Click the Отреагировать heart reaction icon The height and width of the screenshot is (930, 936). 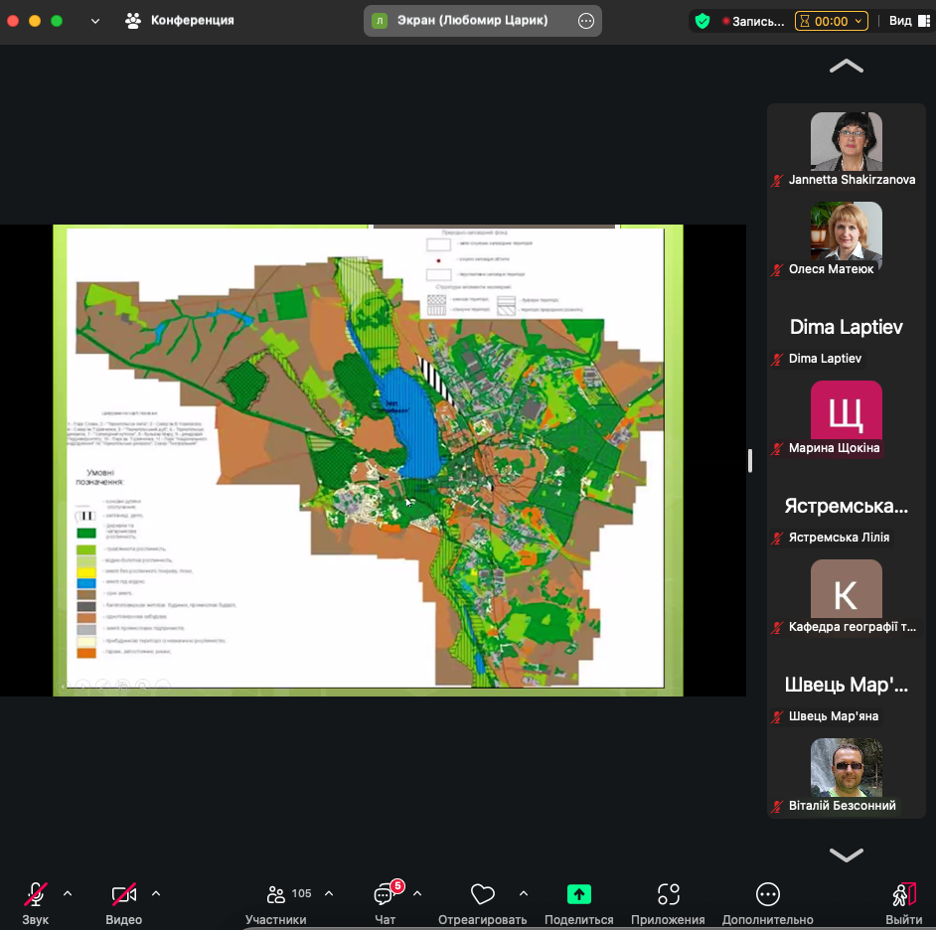pyautogui.click(x=482, y=894)
